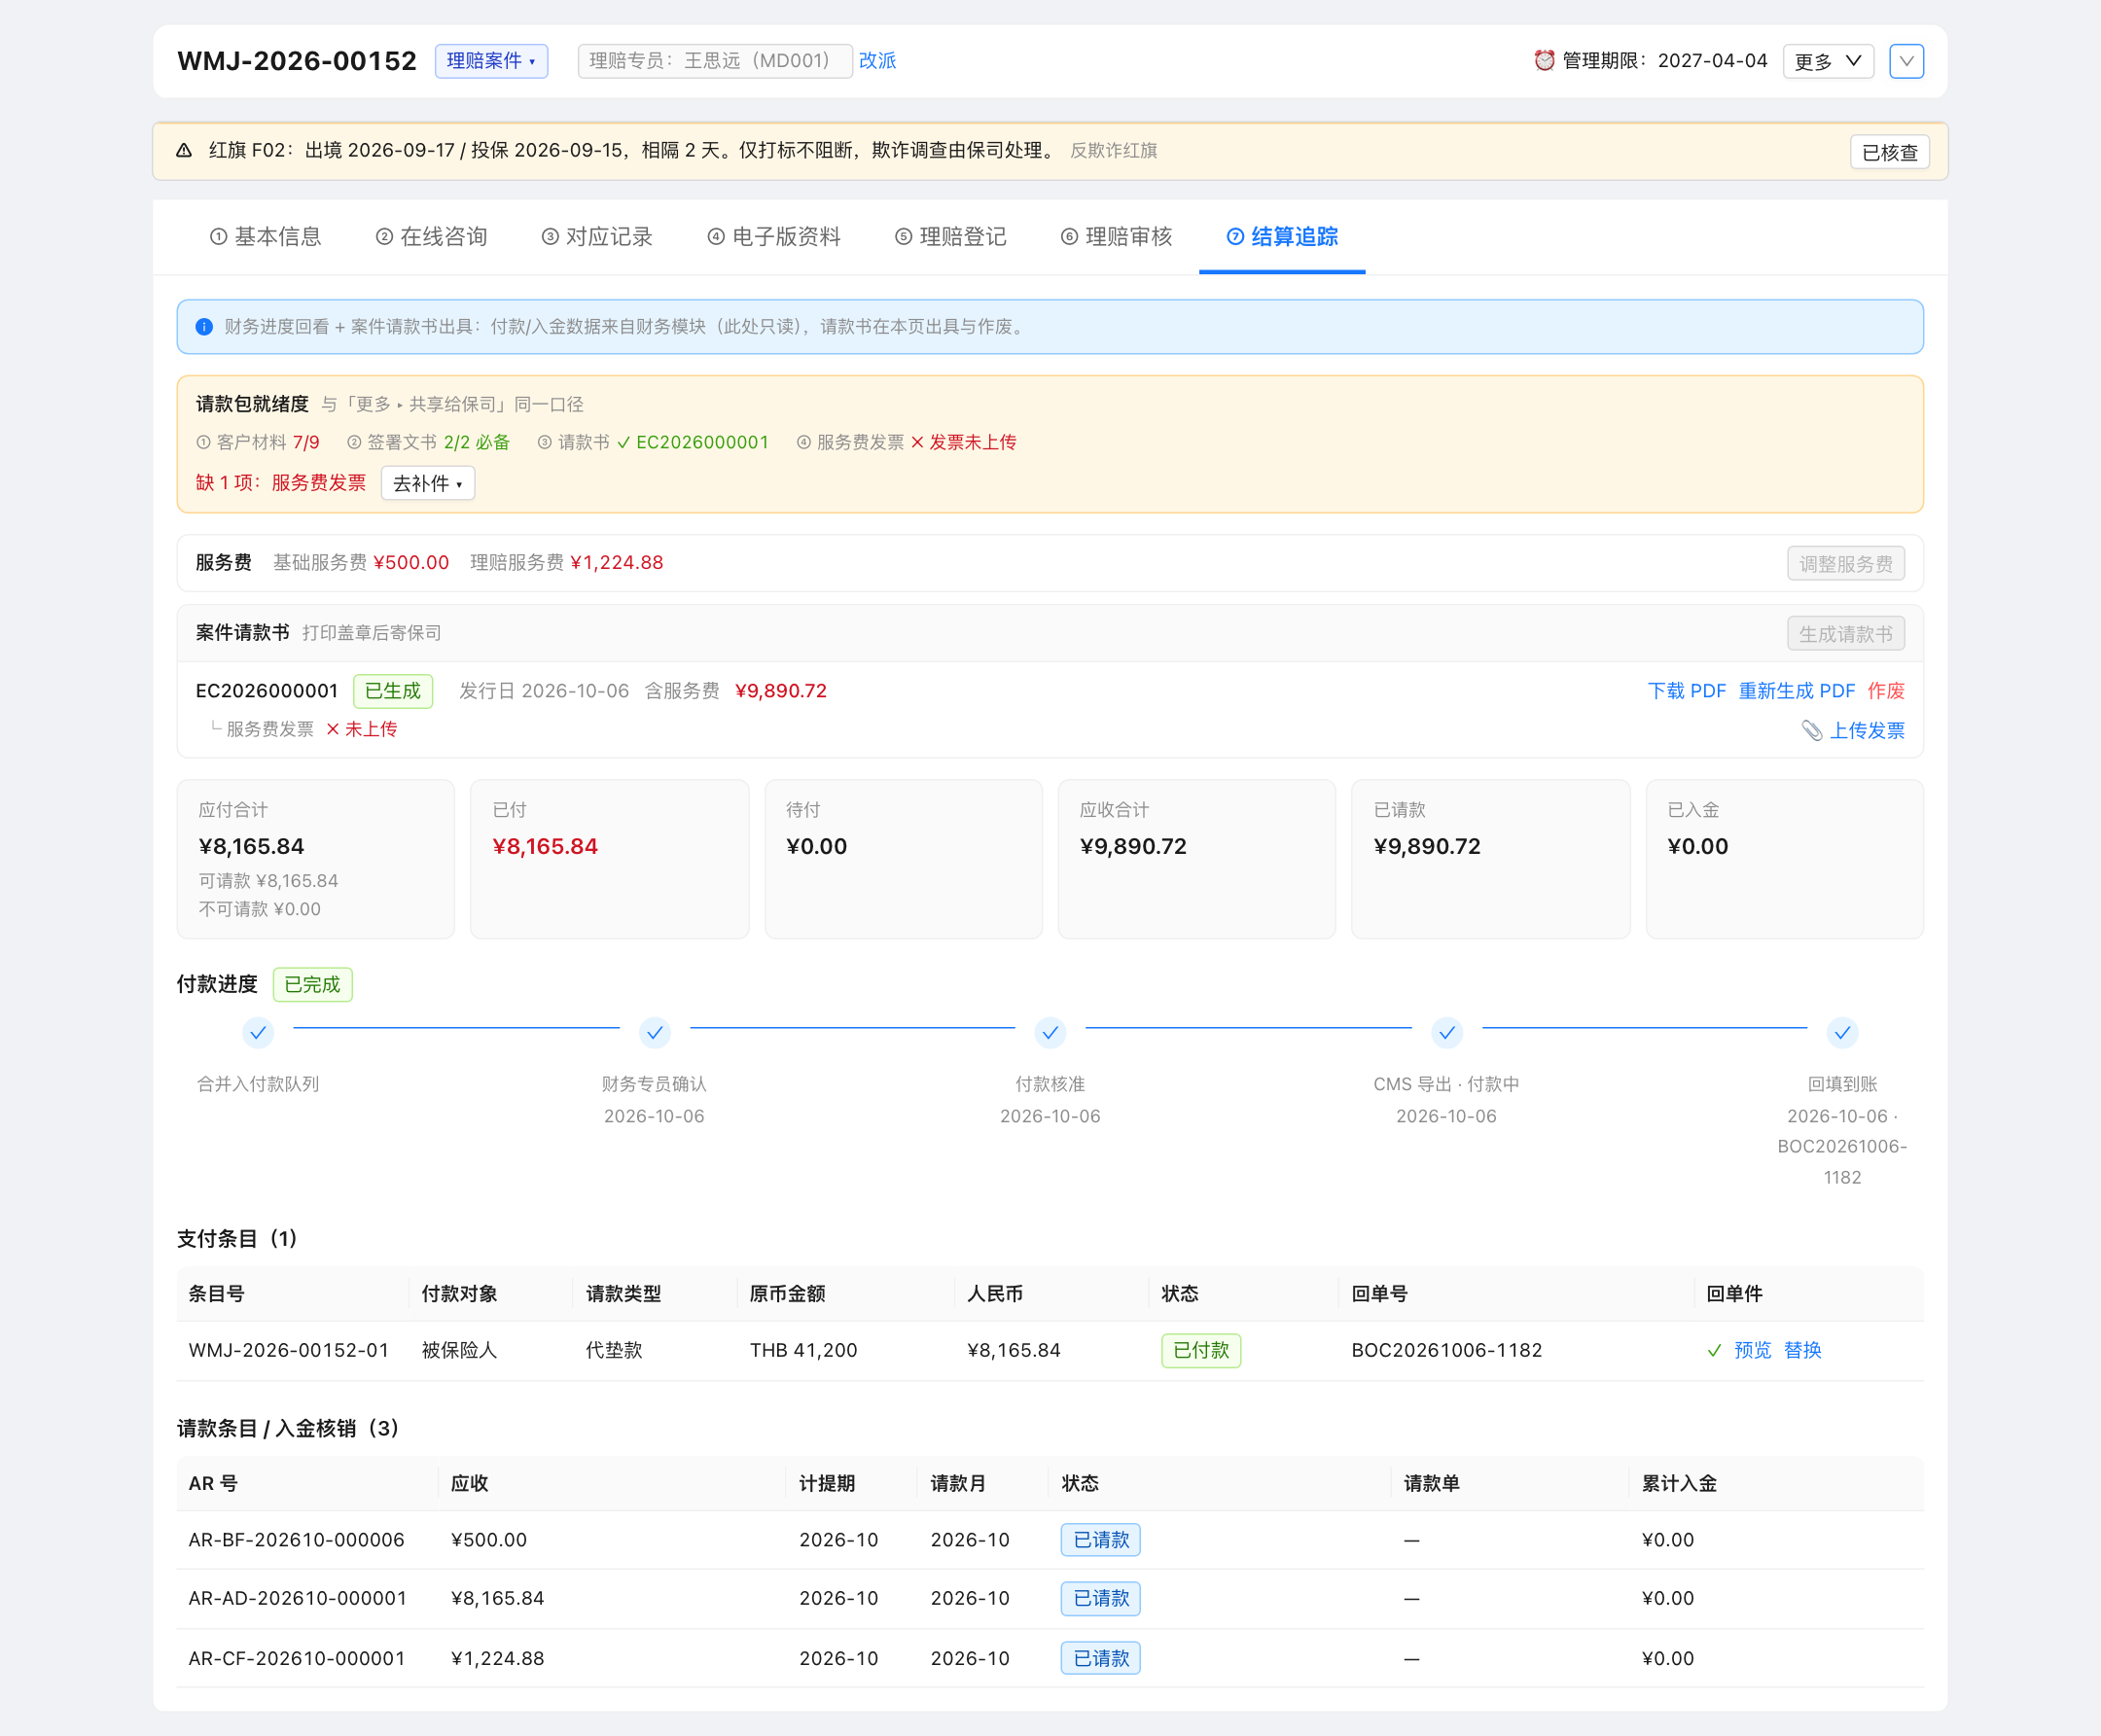Click the alarm clock icon beside 管理期限
Image resolution: width=2101 pixels, height=1736 pixels.
click(1544, 60)
